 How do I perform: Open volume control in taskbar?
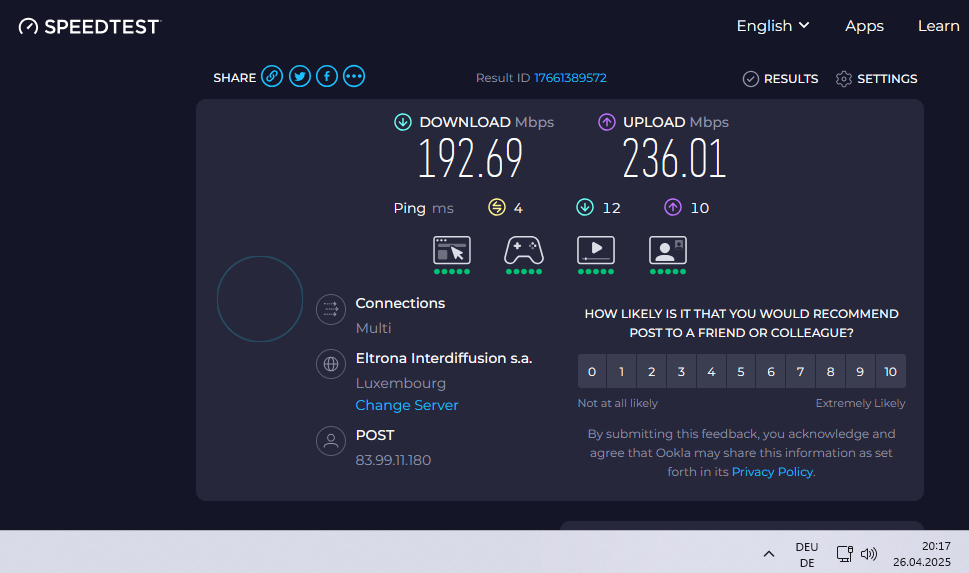tap(869, 554)
